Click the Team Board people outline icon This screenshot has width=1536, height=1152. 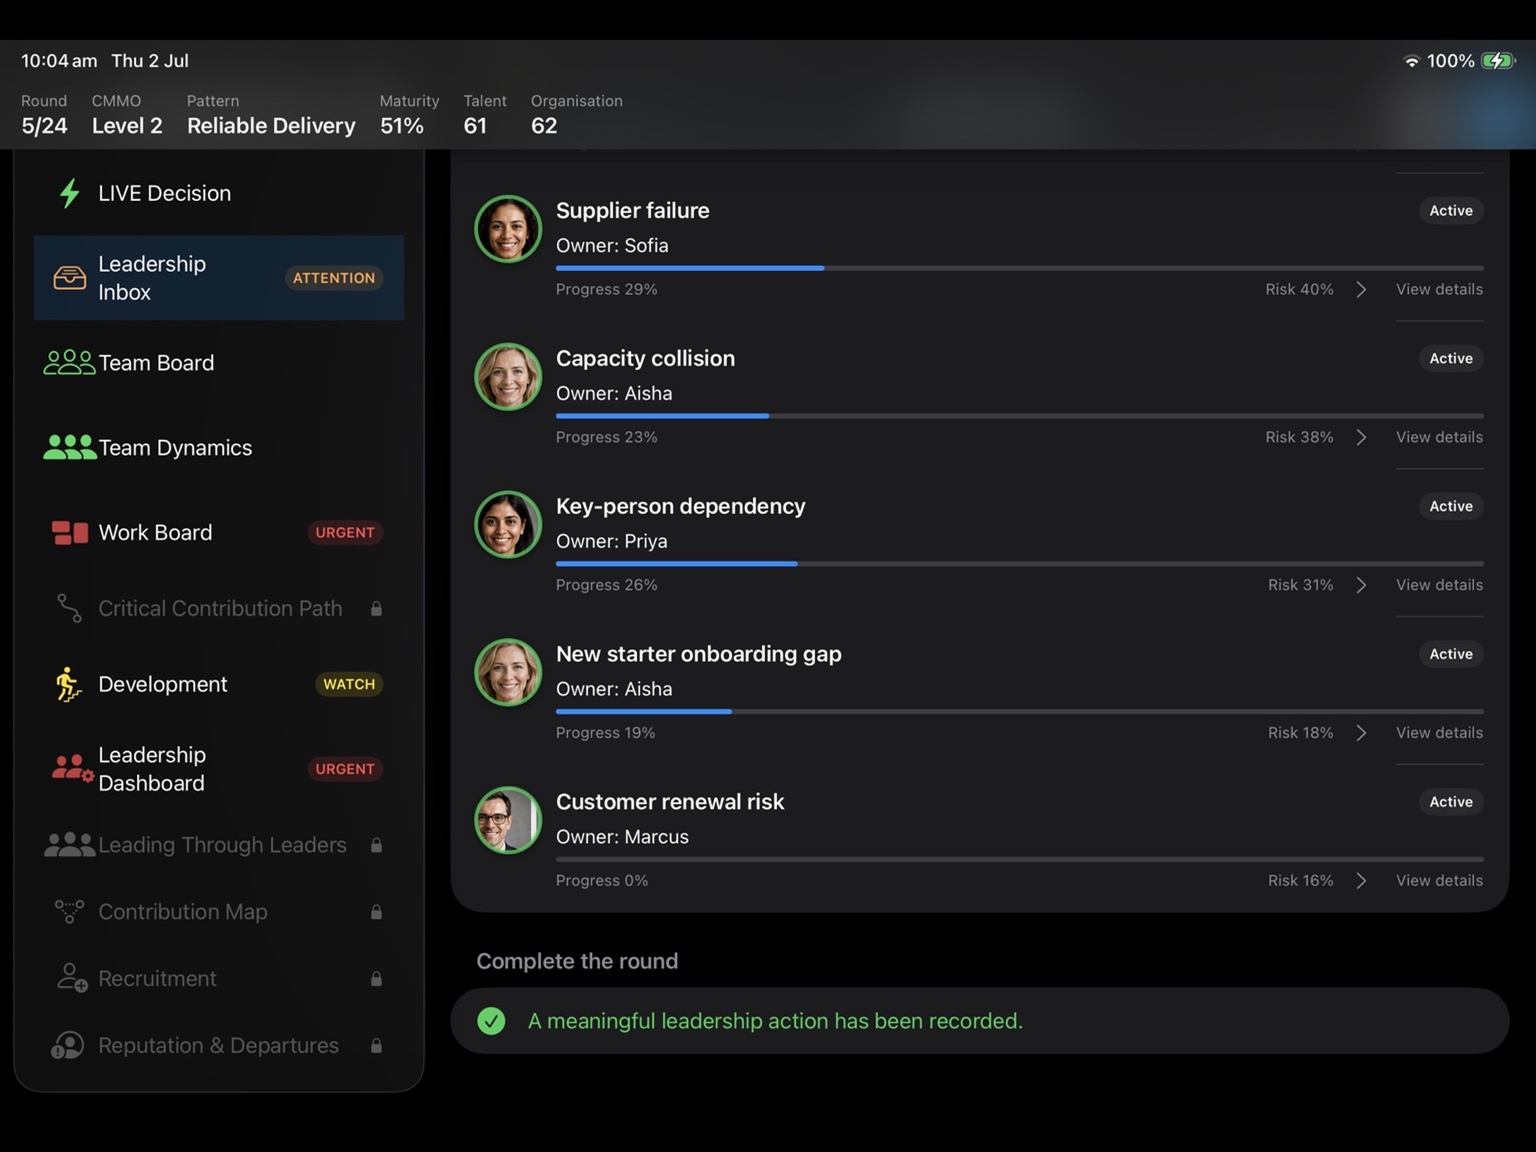pyautogui.click(x=69, y=362)
